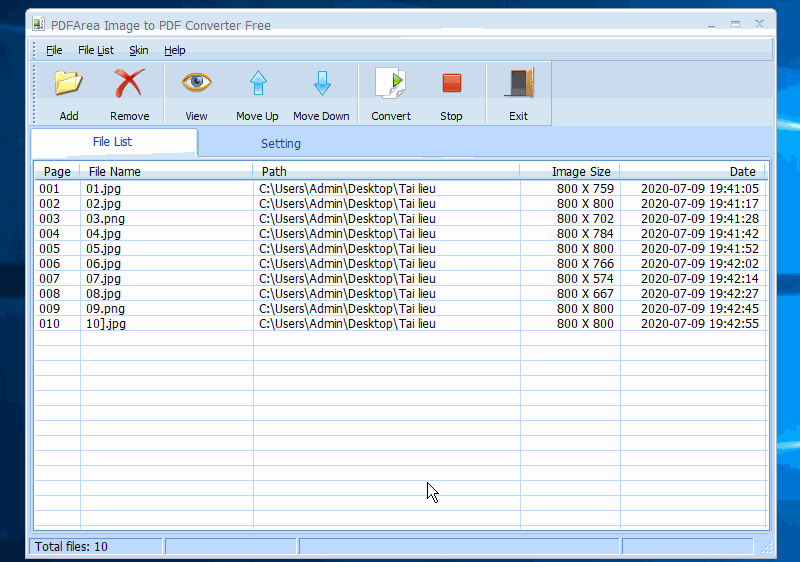The width and height of the screenshot is (800, 562).
Task: Select the file 06.jpg
Action: (103, 264)
